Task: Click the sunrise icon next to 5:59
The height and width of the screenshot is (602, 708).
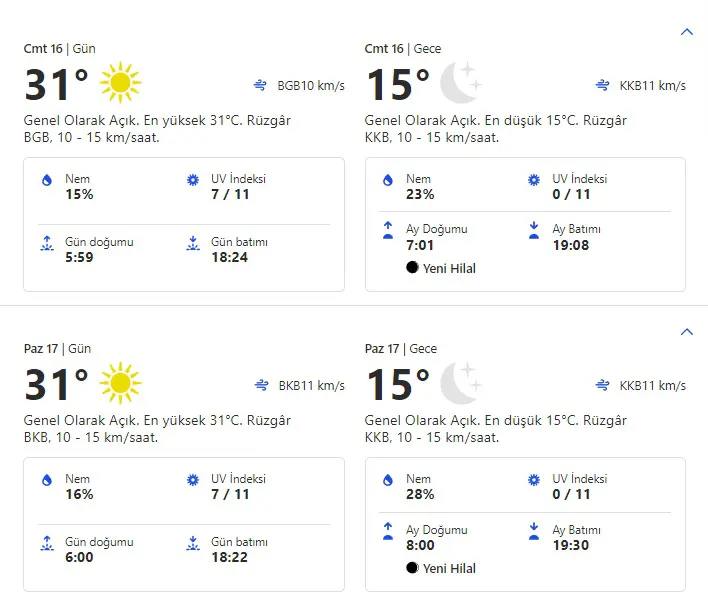Action: (46, 243)
